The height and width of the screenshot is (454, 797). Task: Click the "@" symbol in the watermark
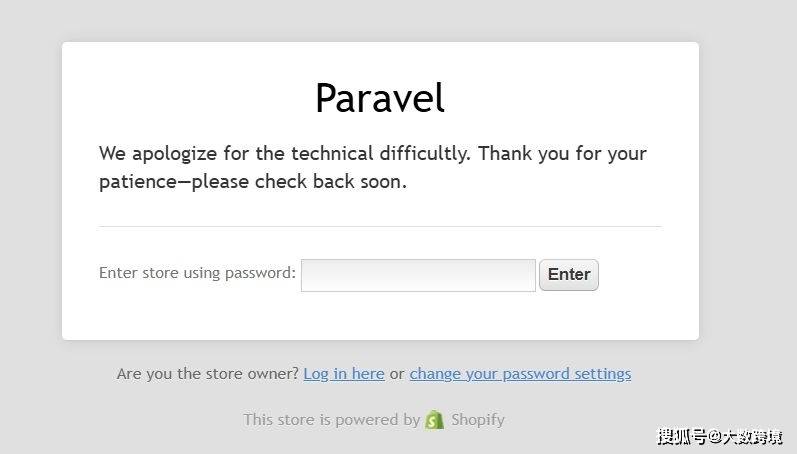click(715, 437)
